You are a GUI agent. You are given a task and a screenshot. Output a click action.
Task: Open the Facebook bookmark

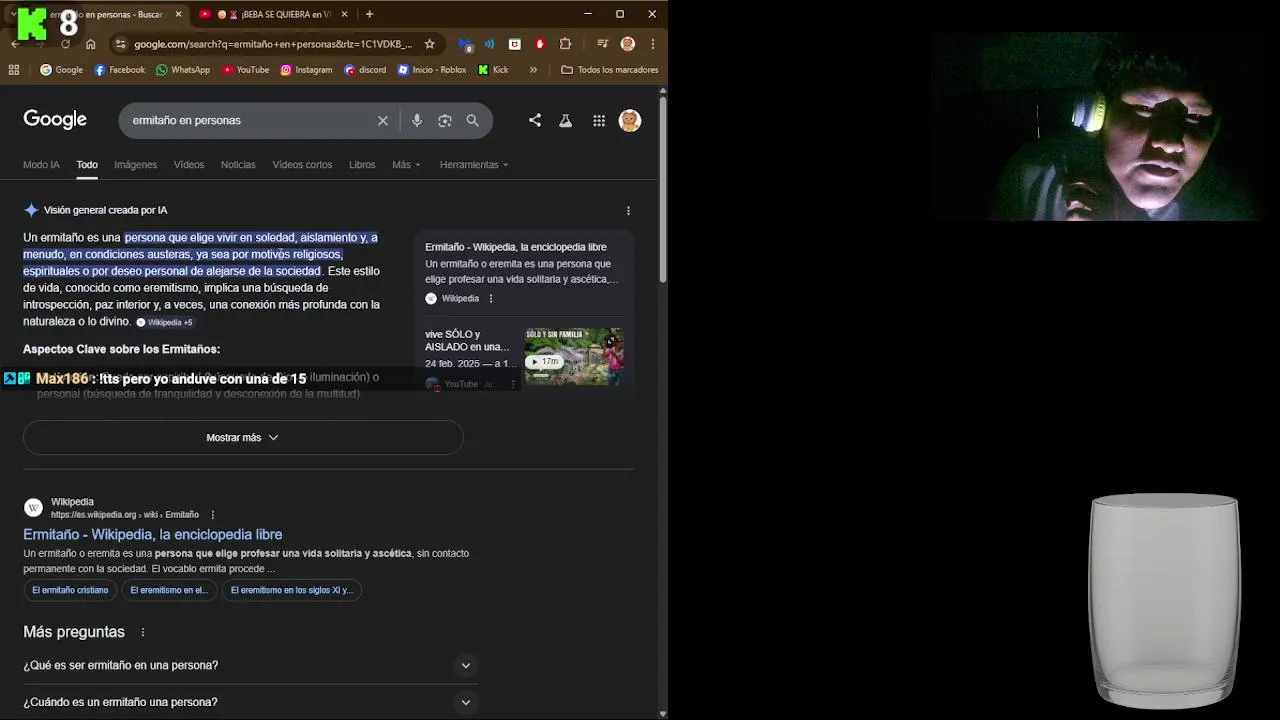(120, 70)
